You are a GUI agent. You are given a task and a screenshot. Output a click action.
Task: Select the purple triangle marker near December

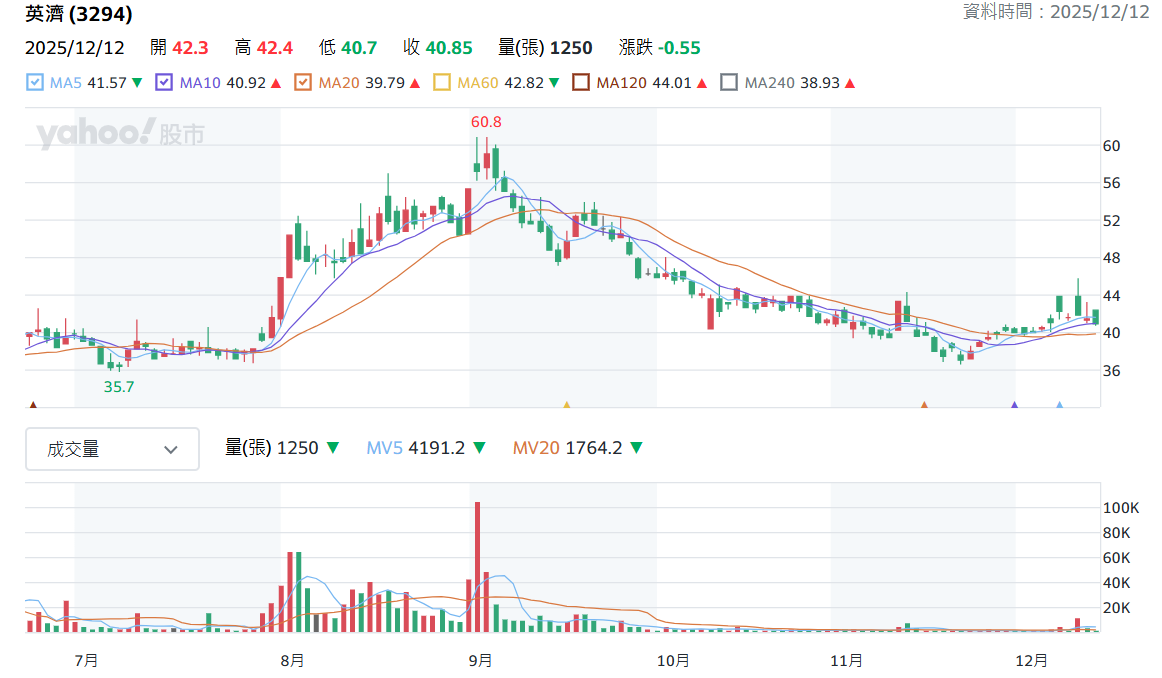pyautogui.click(x=1015, y=405)
